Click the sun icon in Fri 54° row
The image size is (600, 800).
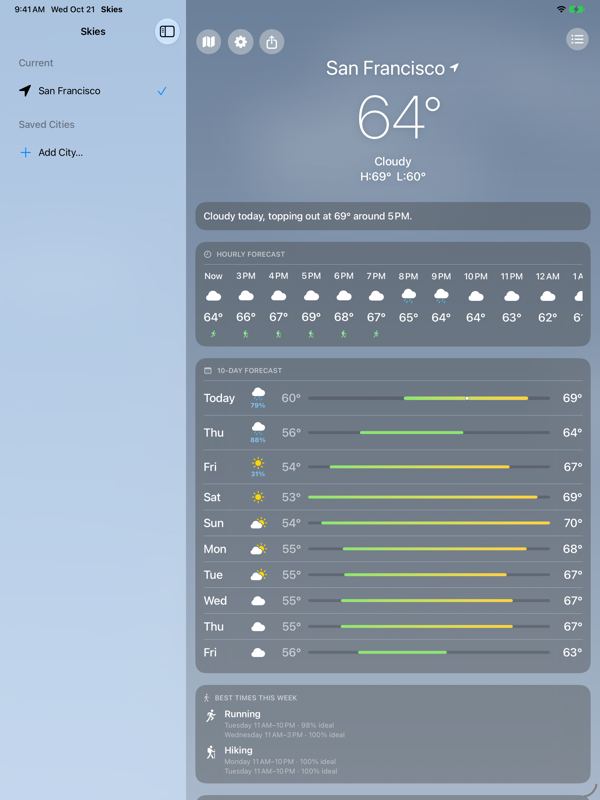tap(258, 464)
